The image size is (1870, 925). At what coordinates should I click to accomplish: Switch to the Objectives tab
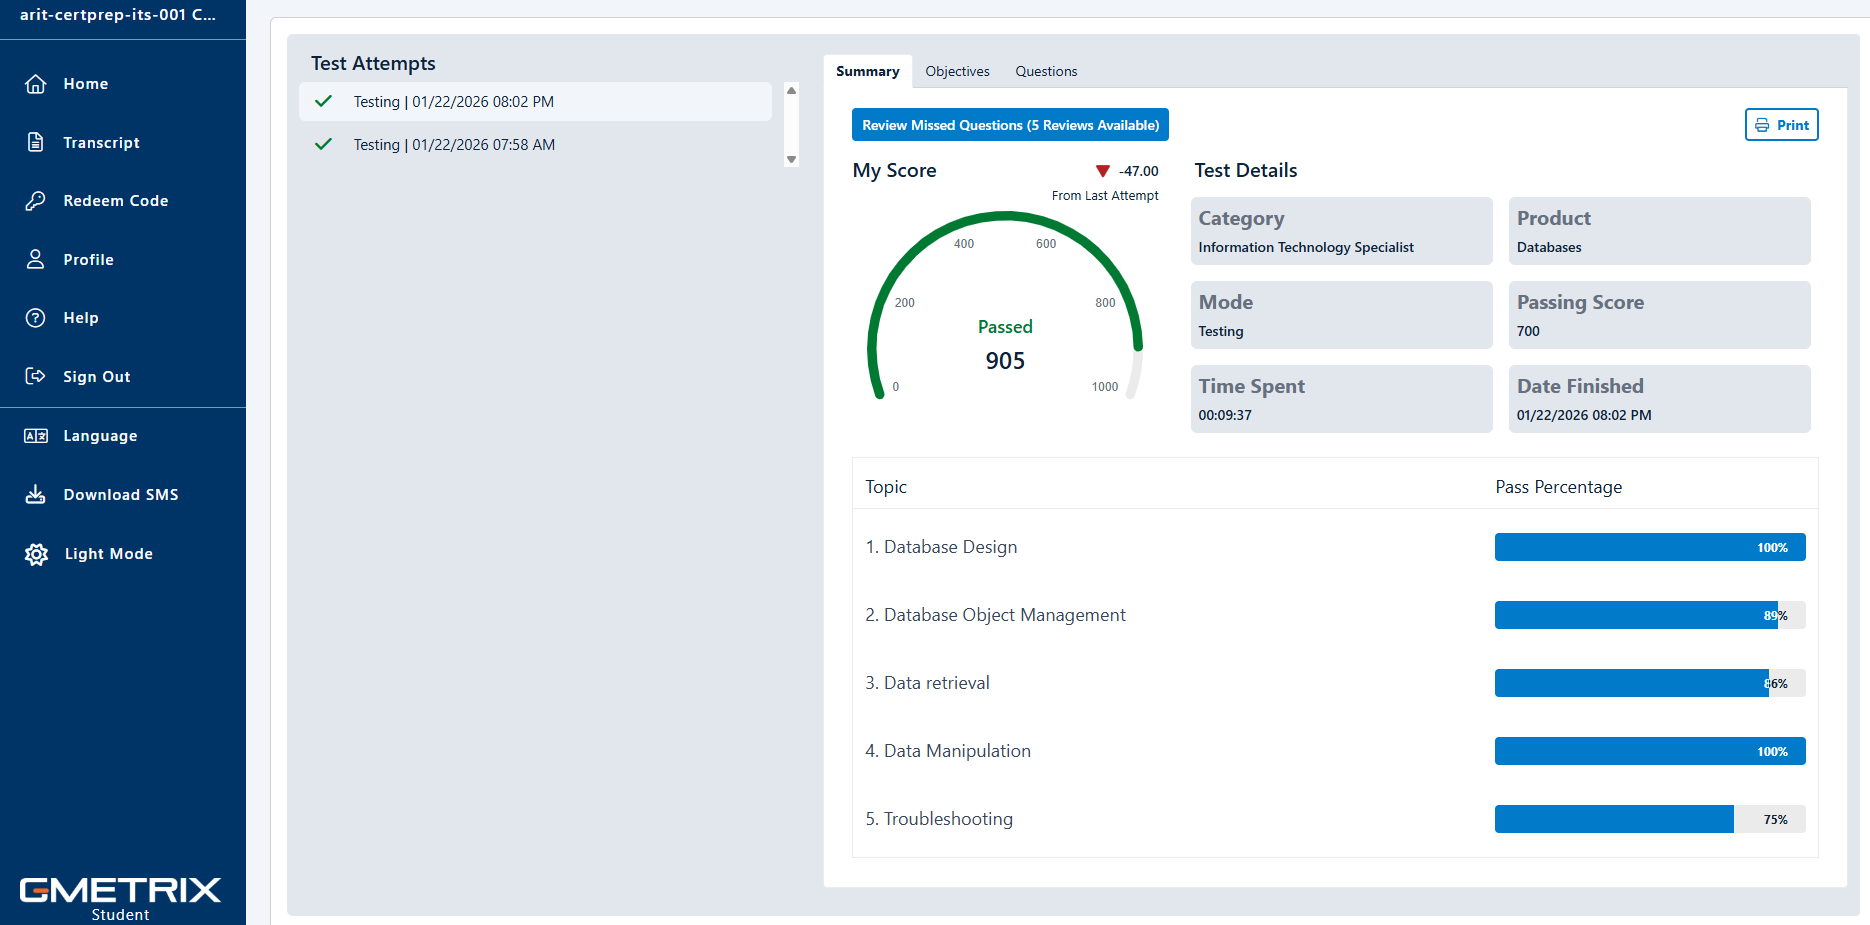tap(957, 71)
